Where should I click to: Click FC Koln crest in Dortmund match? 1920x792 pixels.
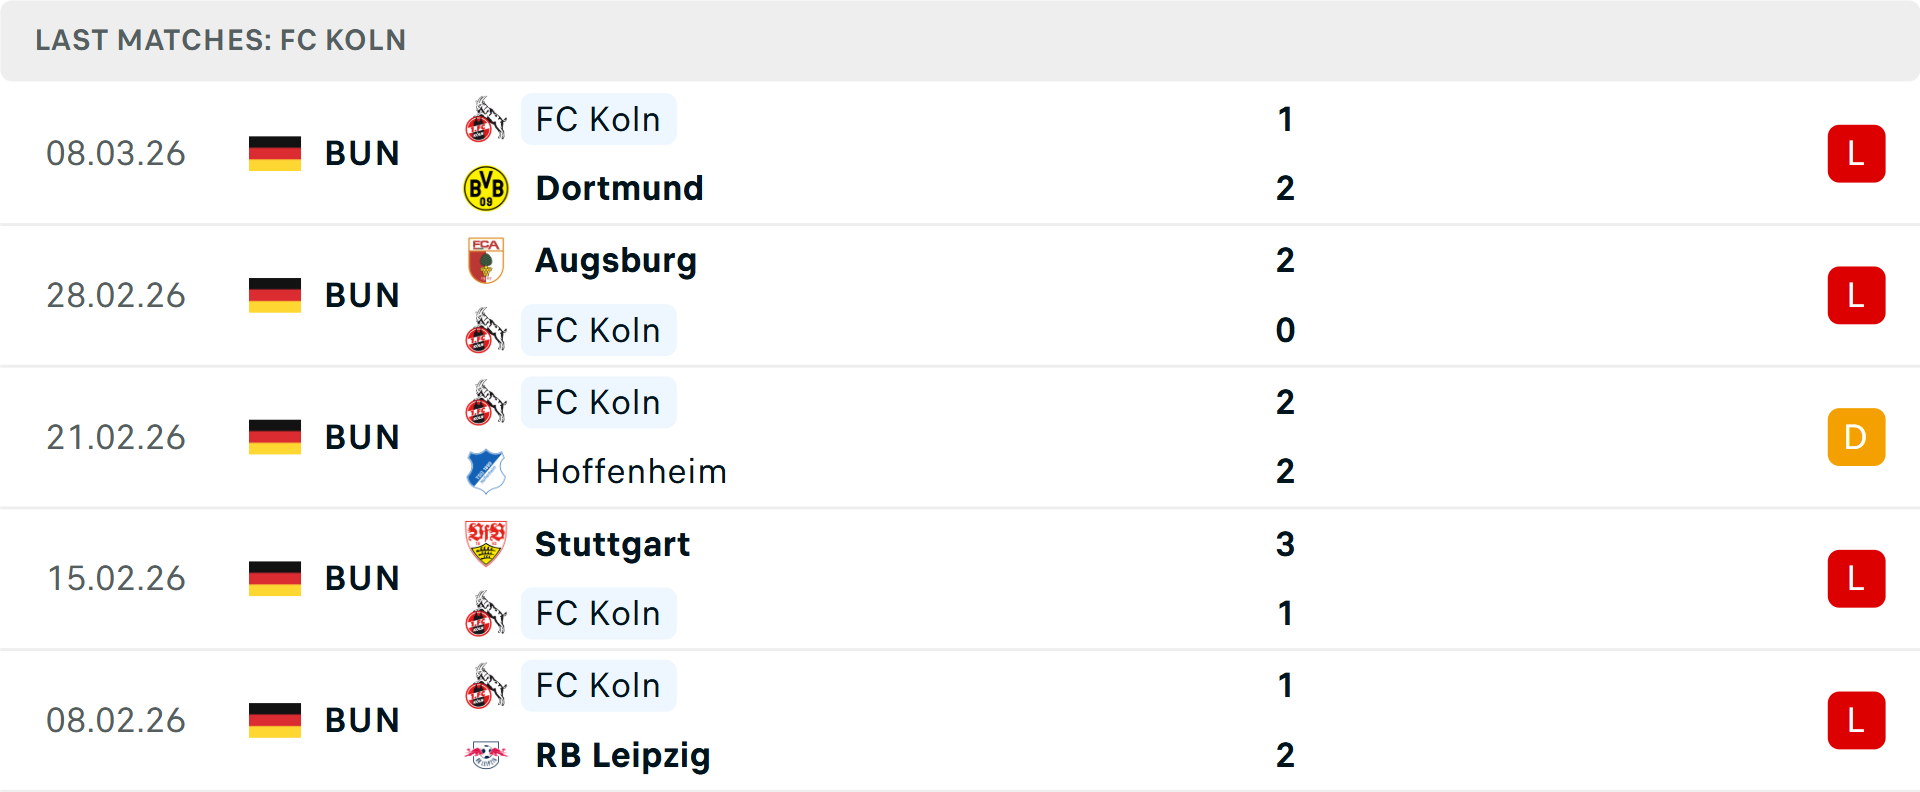(486, 120)
